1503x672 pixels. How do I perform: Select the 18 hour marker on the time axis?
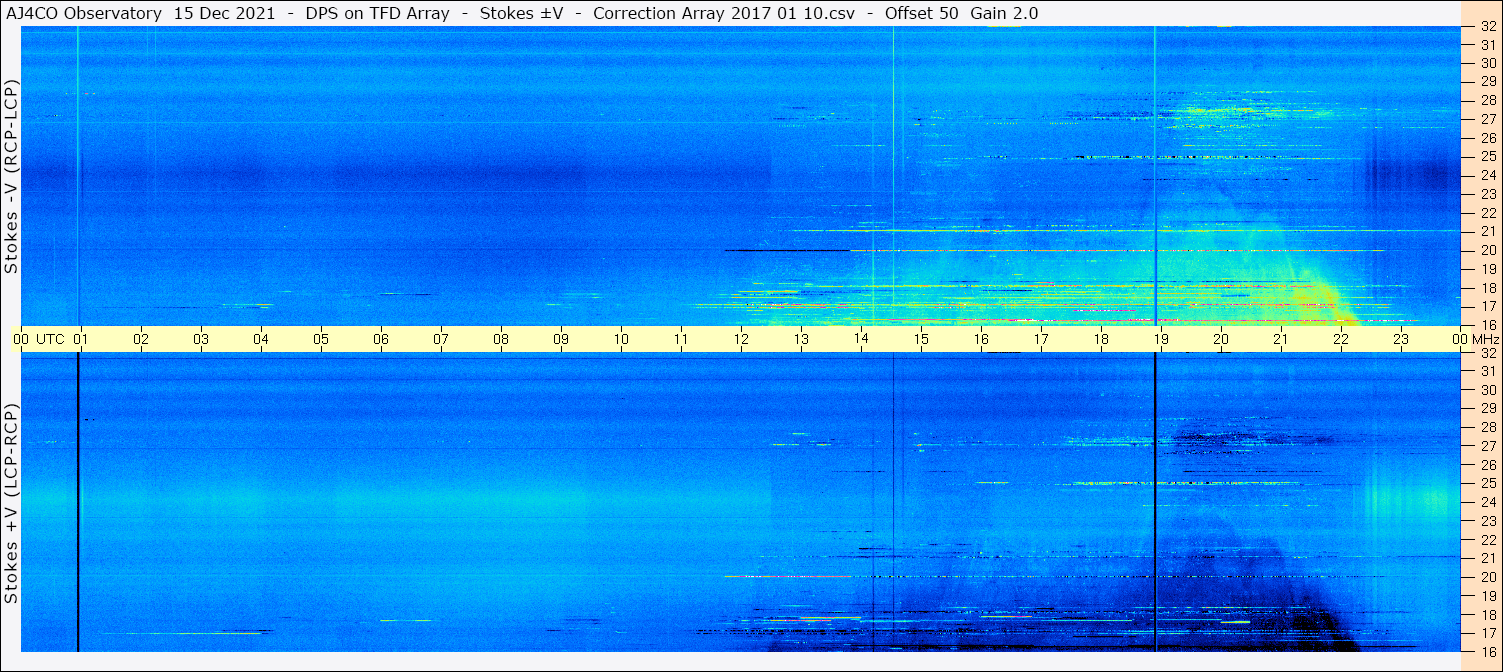(1101, 339)
